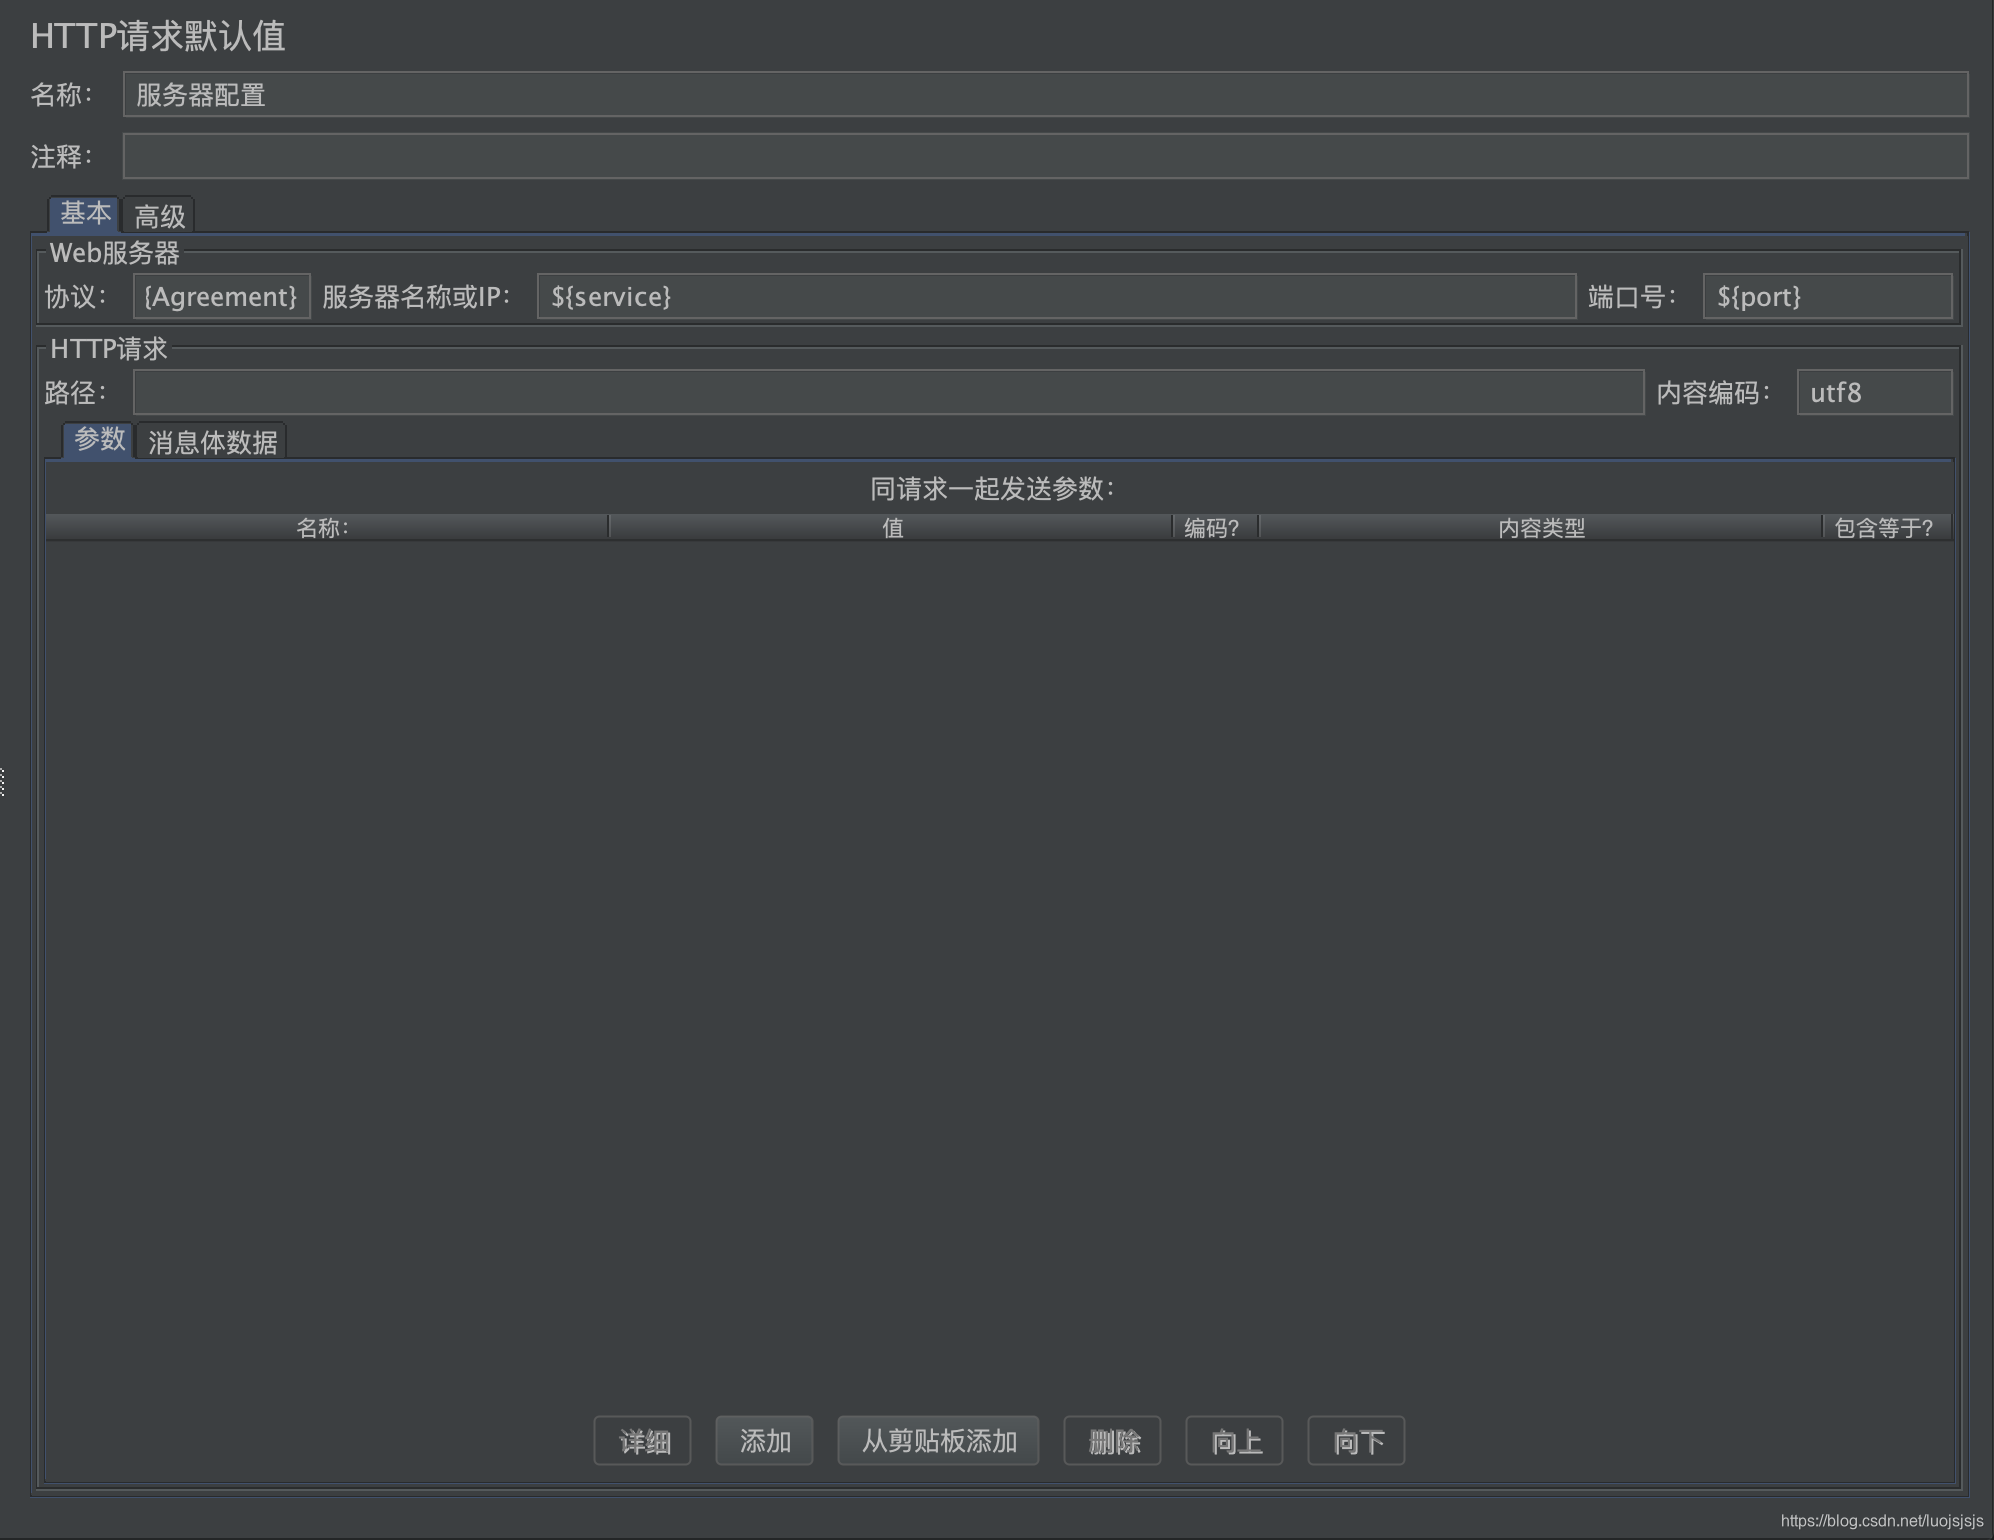The height and width of the screenshot is (1540, 1994).
Task: Click the 名称 input field
Action: 1045,95
